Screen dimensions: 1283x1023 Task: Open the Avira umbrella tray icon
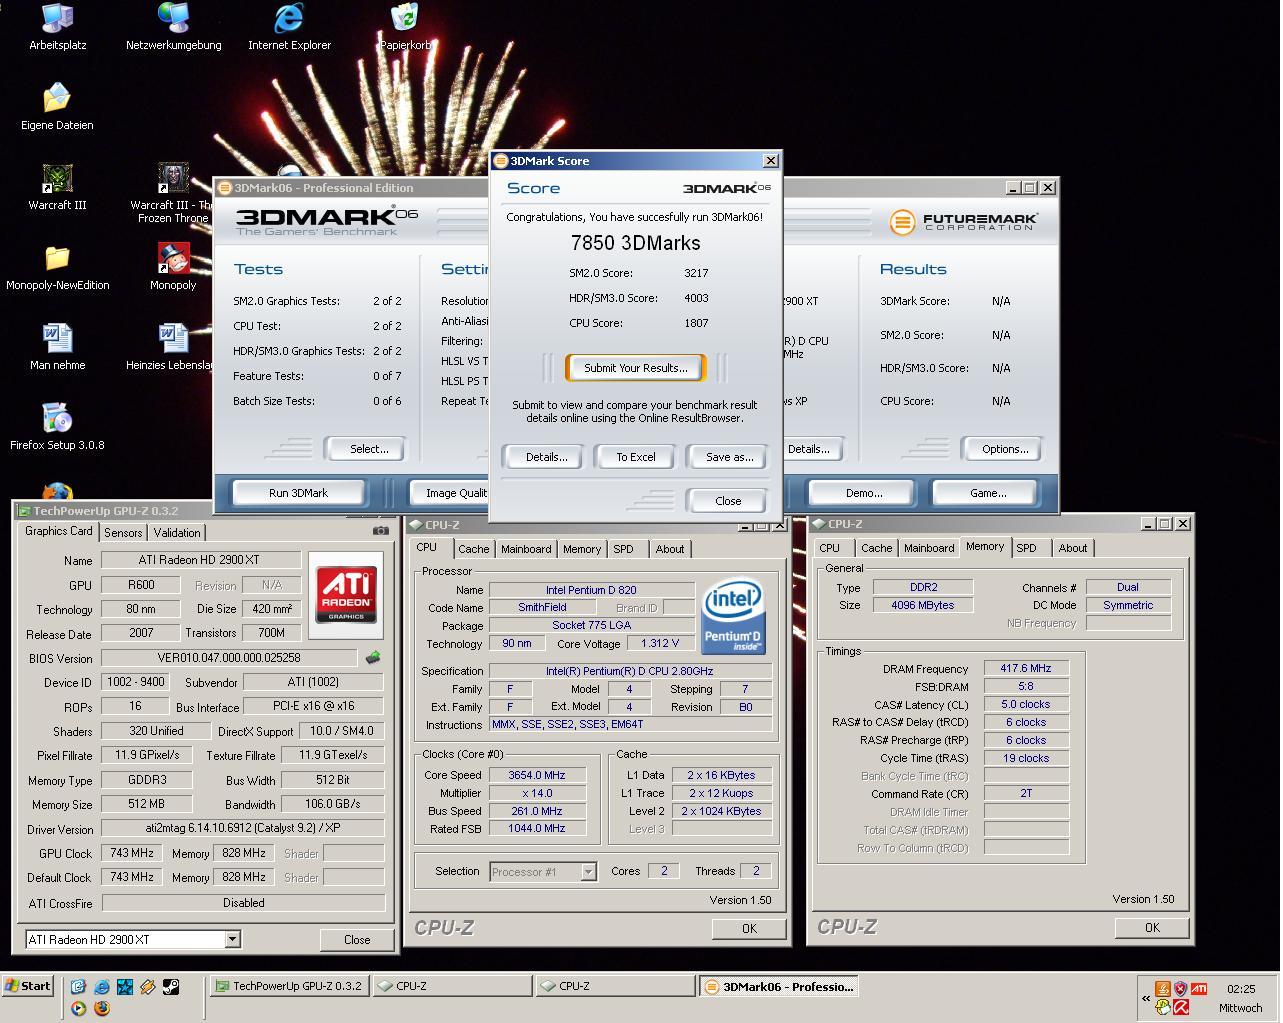pos(1180,1008)
